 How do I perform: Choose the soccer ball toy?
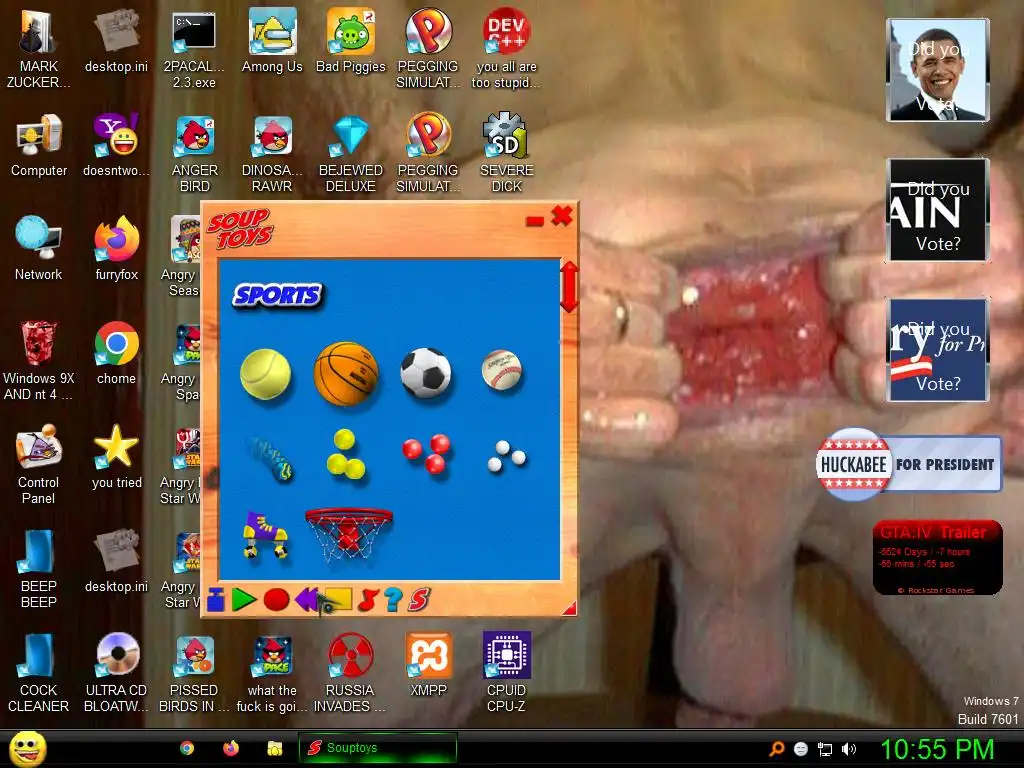click(x=426, y=373)
